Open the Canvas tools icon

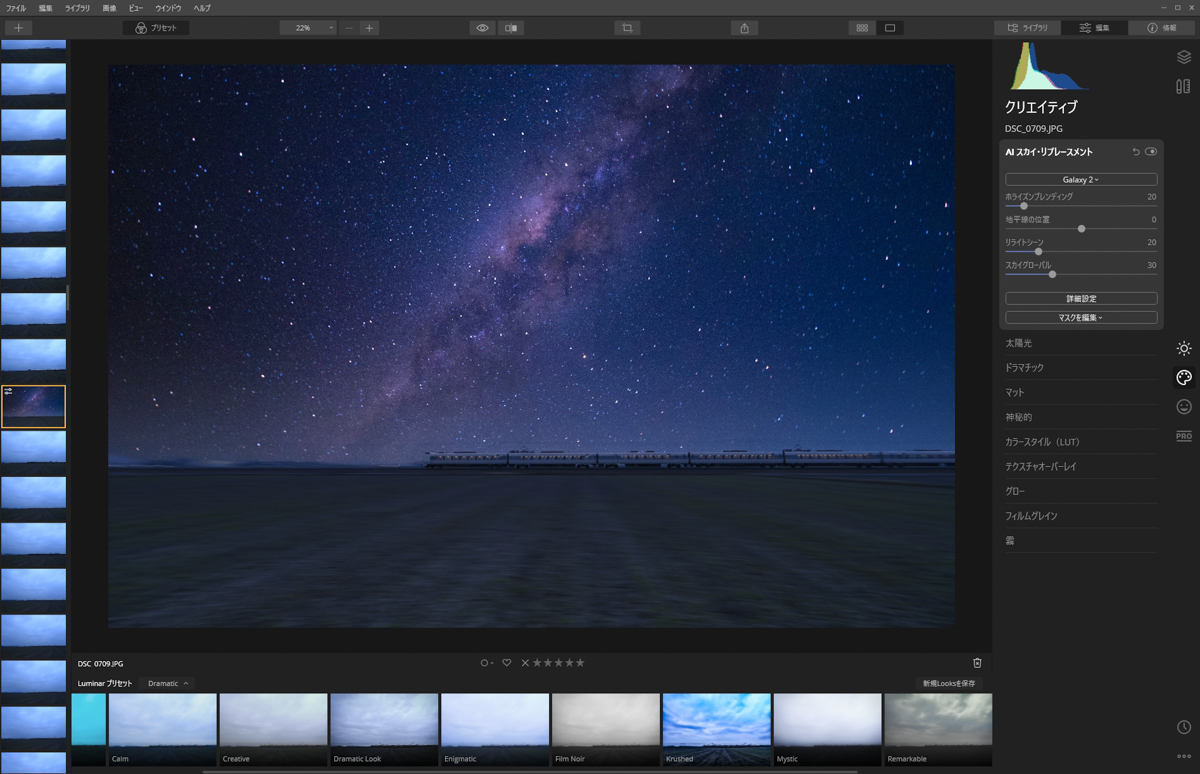1184,86
